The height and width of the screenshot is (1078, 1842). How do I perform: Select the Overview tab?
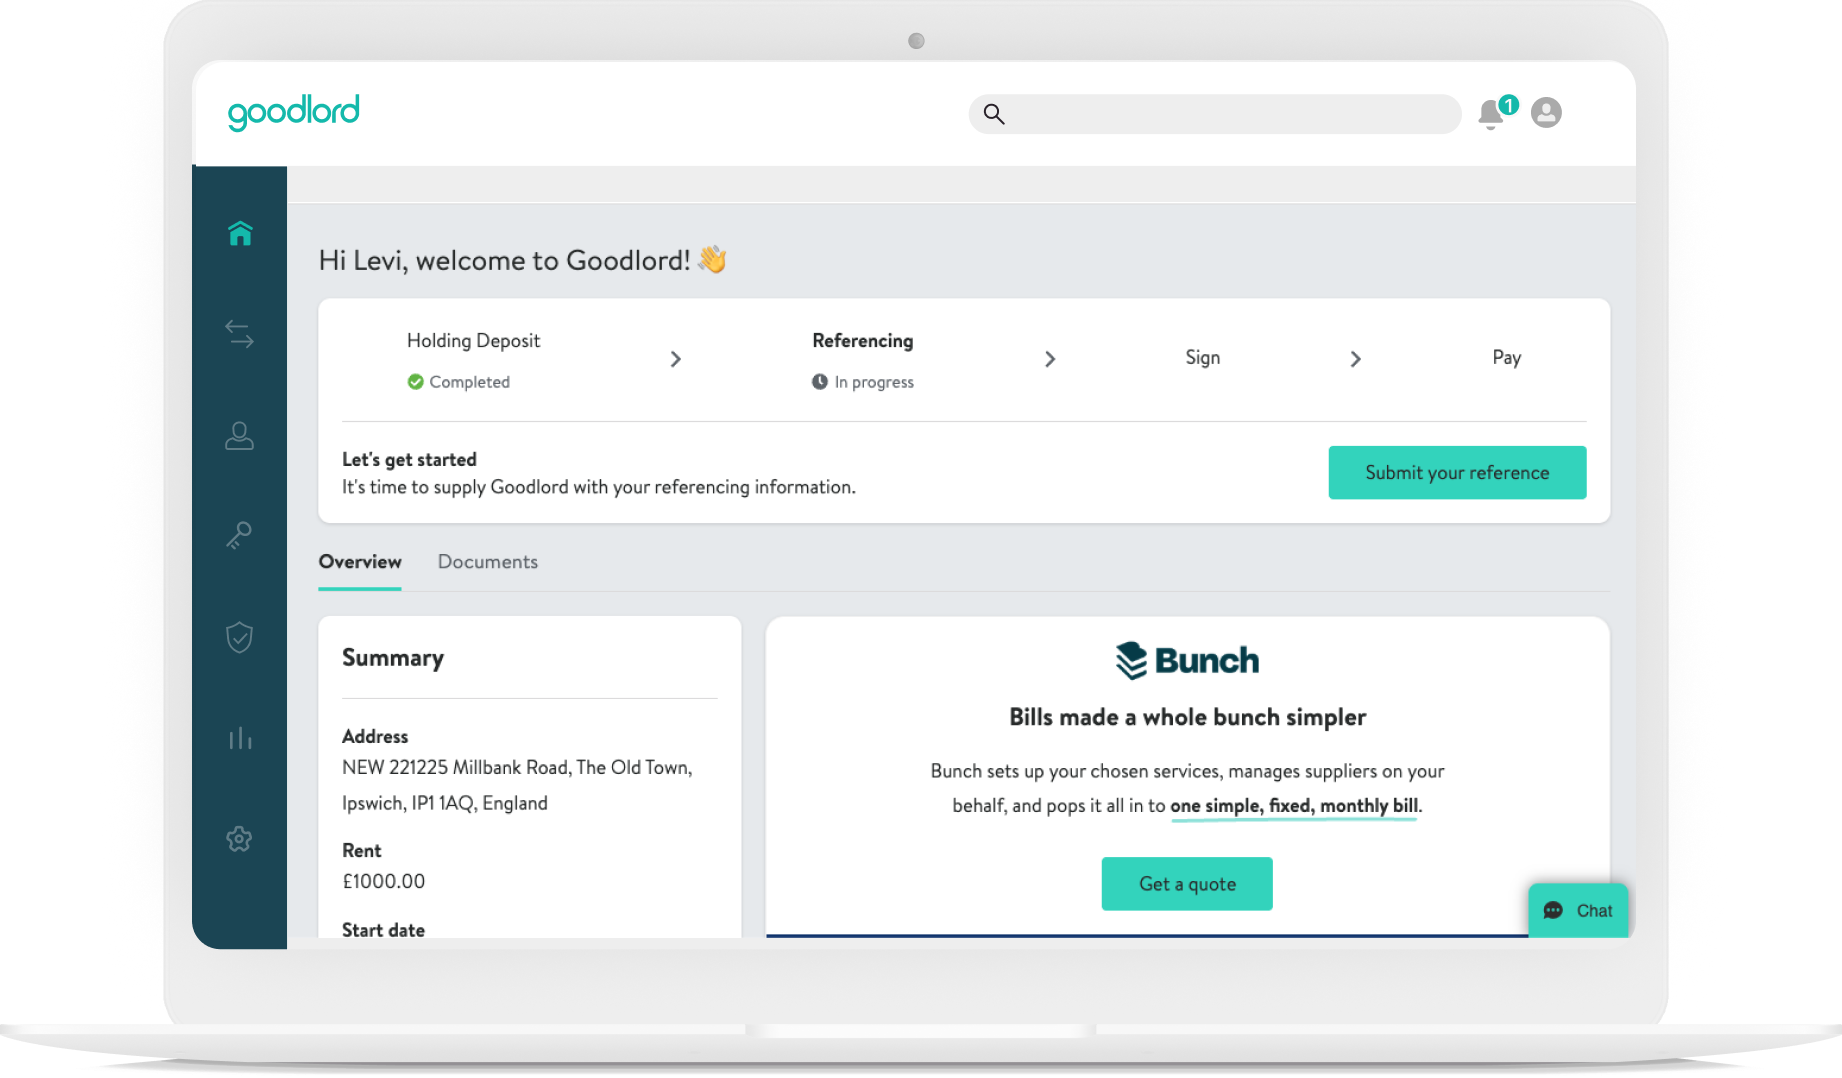point(359,562)
